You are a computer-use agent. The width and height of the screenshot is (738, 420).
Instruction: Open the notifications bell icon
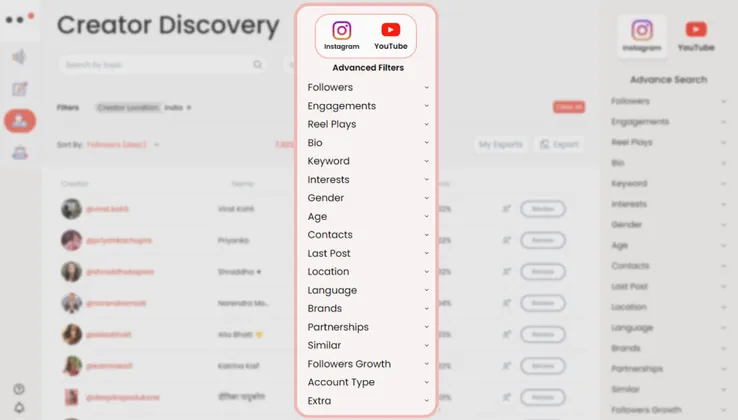pyautogui.click(x=19, y=407)
